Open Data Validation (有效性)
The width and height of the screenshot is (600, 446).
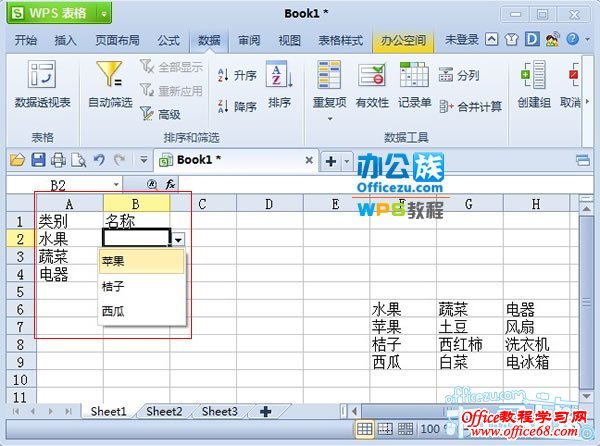372,85
